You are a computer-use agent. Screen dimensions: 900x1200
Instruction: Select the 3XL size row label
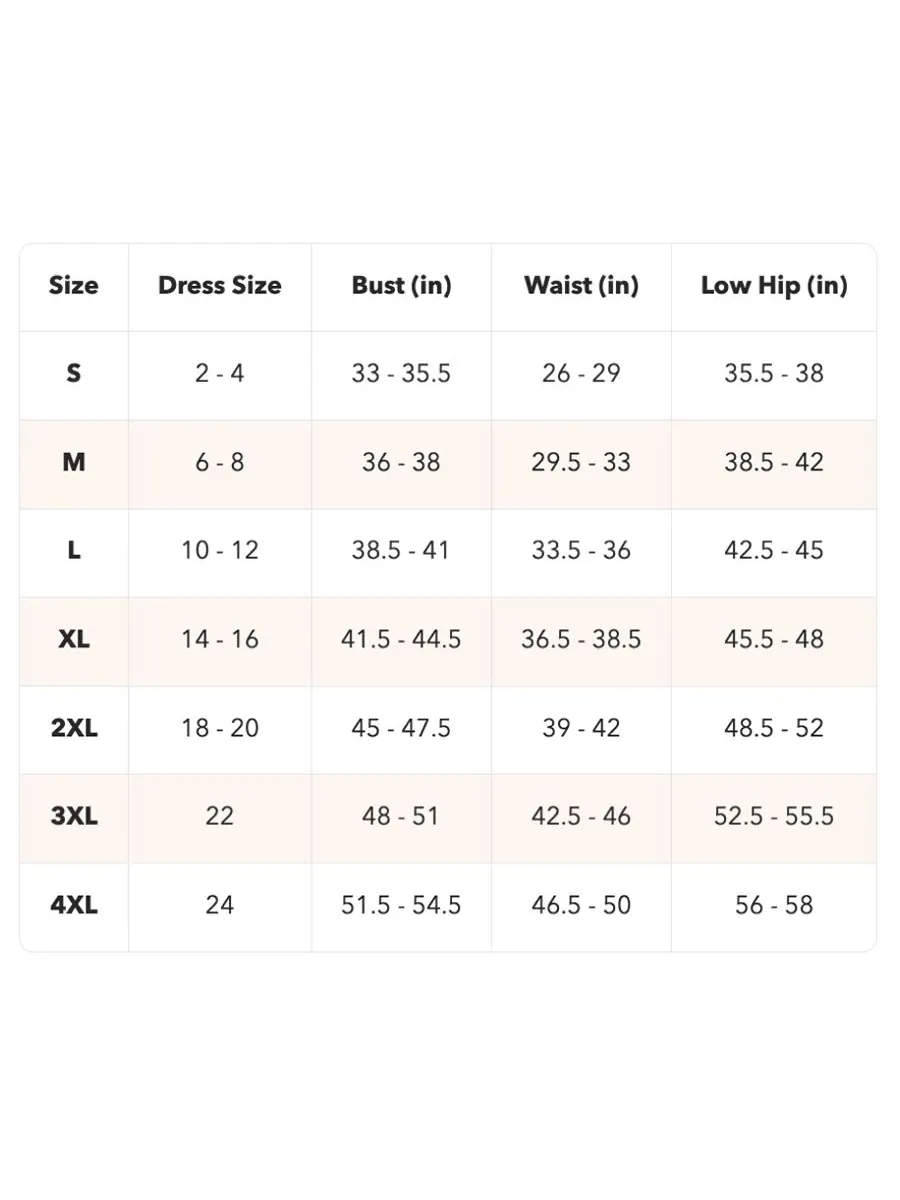(x=74, y=817)
